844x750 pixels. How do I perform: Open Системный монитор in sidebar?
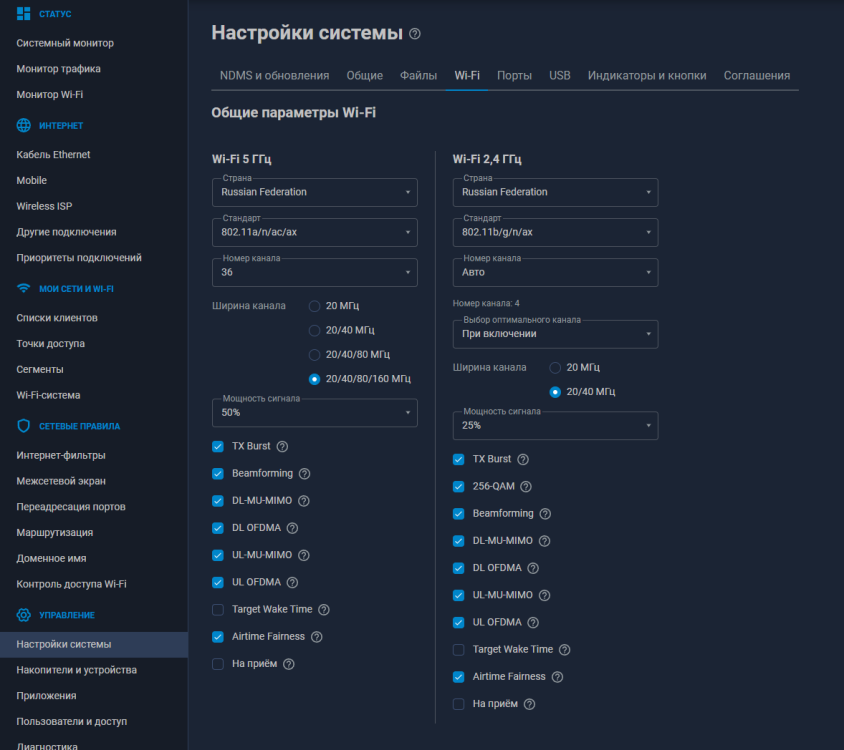(x=65, y=43)
